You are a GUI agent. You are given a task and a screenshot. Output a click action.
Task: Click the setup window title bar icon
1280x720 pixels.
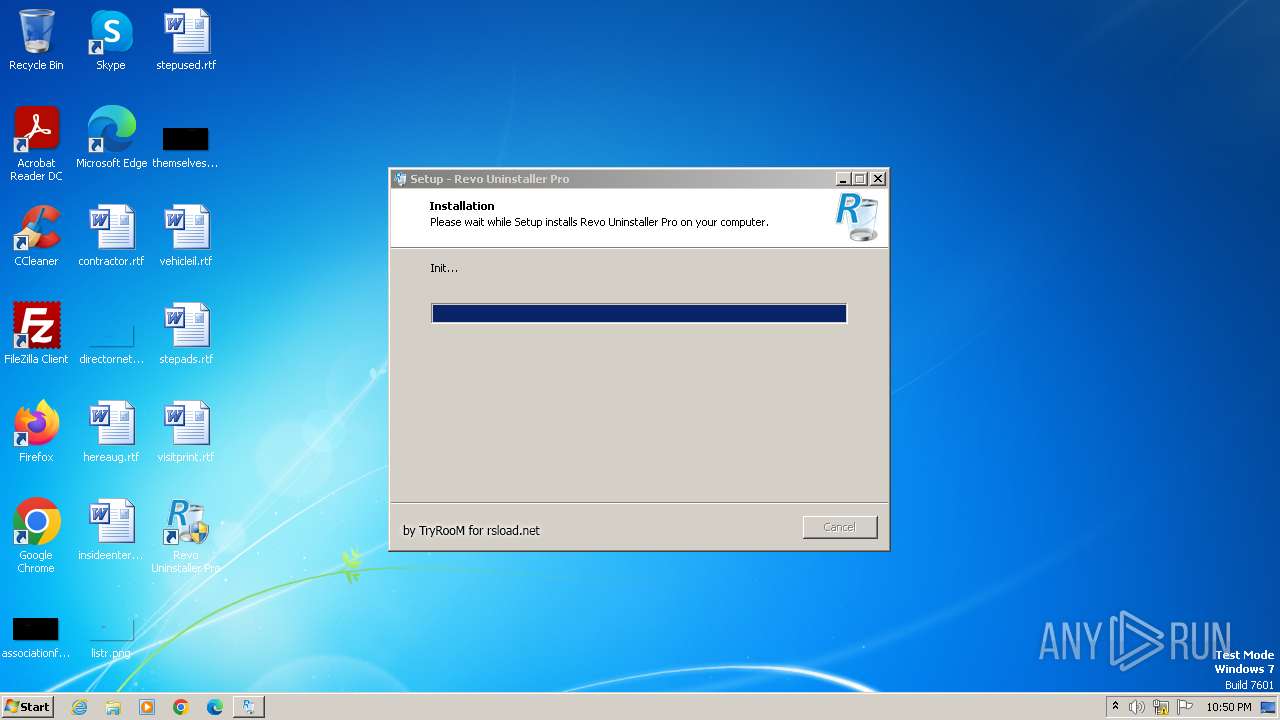tap(401, 179)
